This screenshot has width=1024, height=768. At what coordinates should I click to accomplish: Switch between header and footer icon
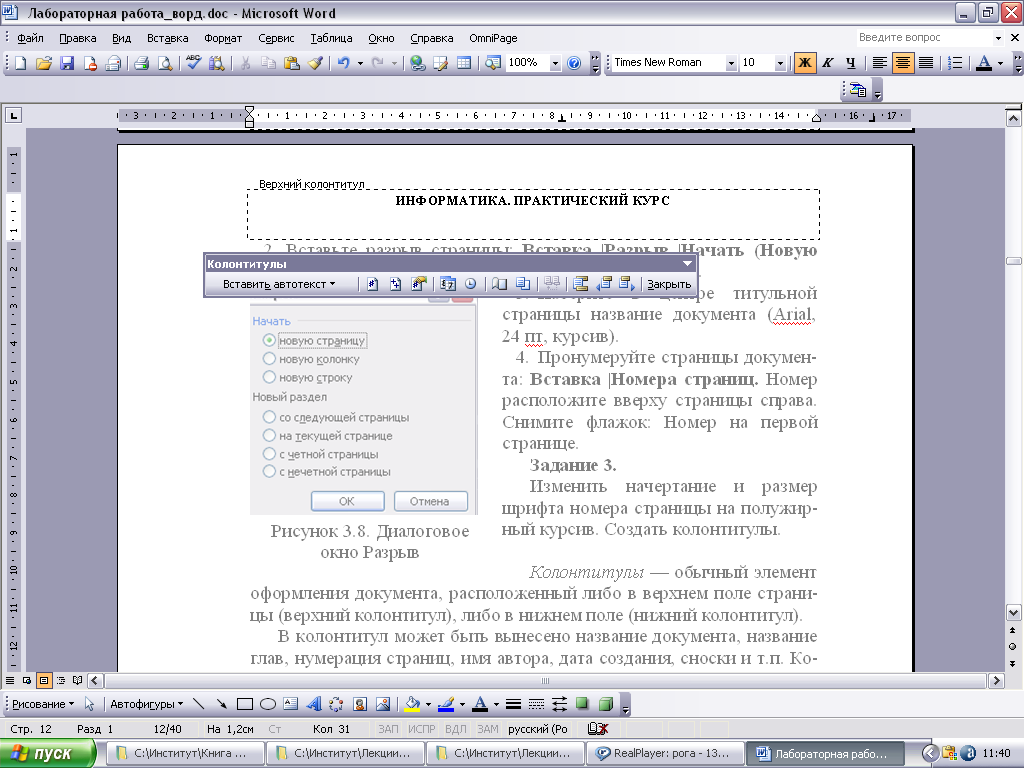[x=581, y=284]
